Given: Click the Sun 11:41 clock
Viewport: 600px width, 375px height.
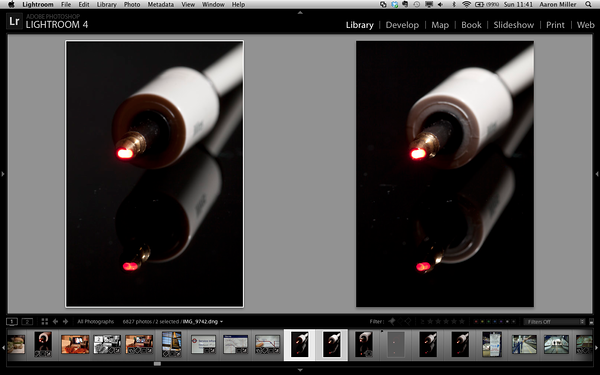Looking at the screenshot, I should pos(518,5).
